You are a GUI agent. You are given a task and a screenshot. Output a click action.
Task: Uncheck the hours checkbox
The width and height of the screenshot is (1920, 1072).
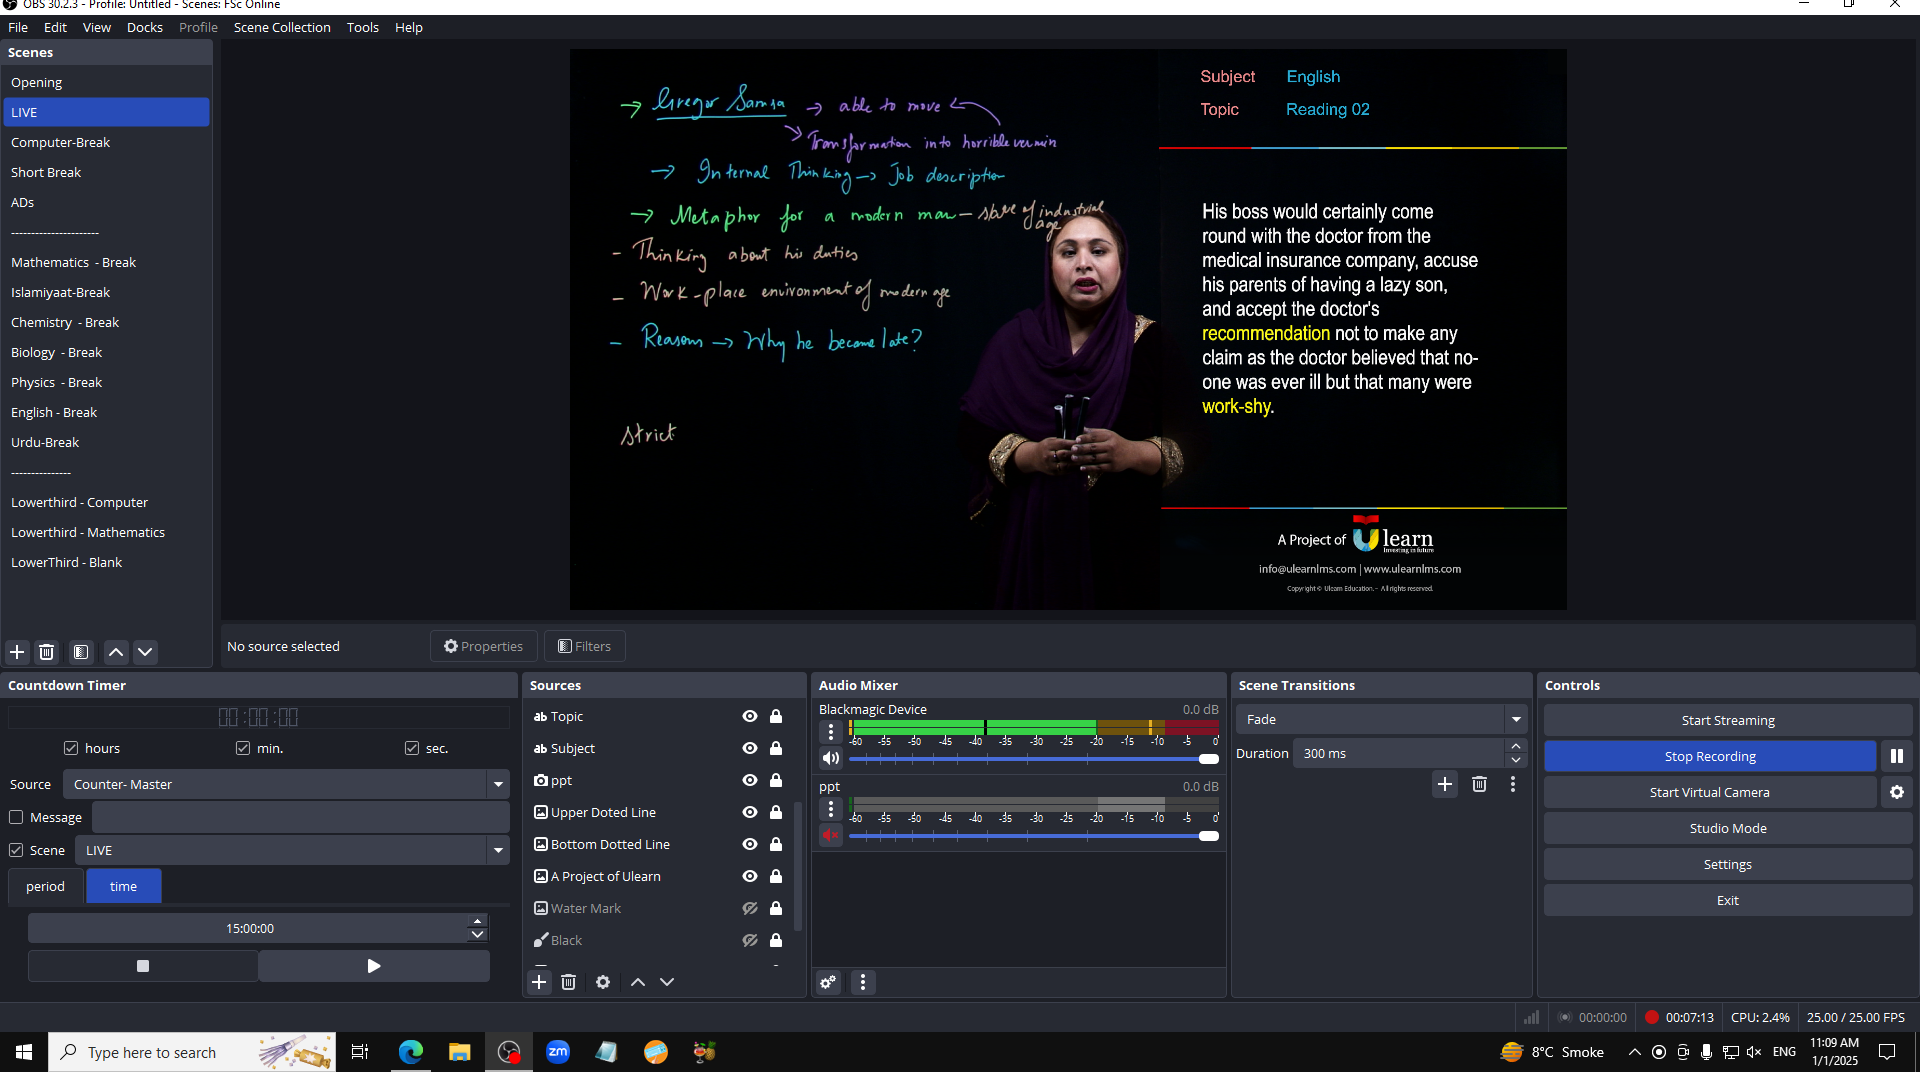click(71, 748)
